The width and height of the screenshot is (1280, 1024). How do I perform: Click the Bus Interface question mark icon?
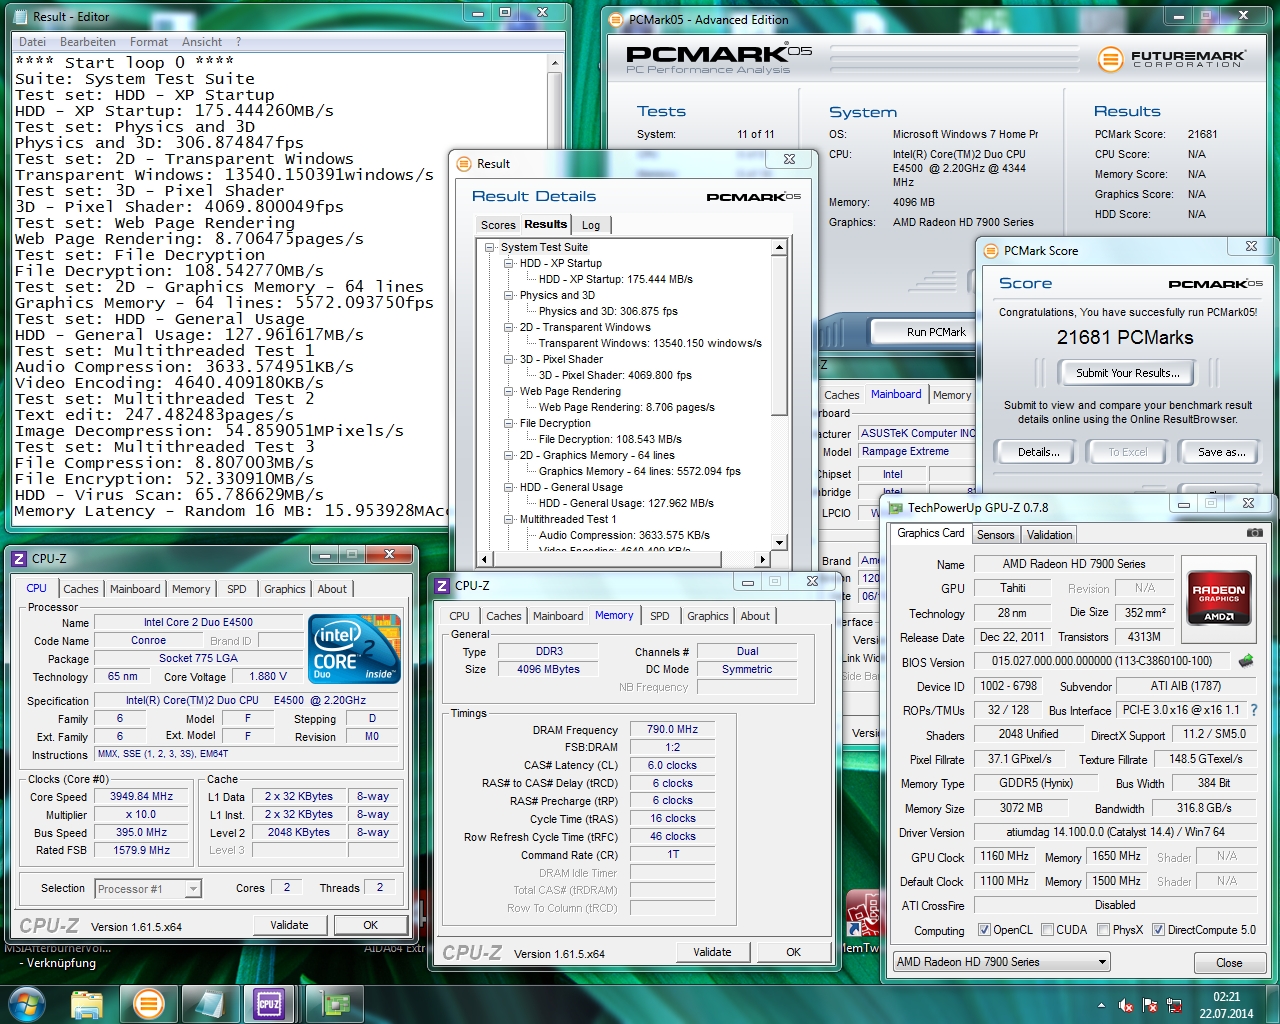(1253, 710)
